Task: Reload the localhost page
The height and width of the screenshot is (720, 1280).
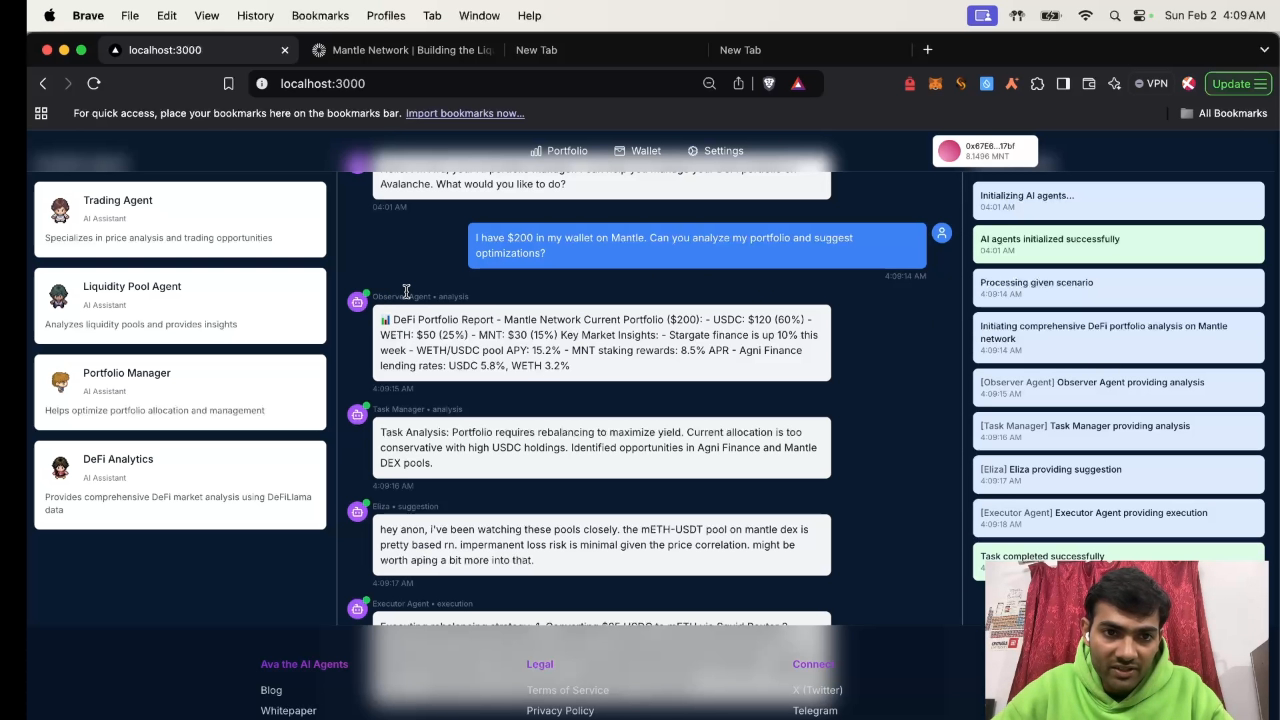Action: (94, 84)
